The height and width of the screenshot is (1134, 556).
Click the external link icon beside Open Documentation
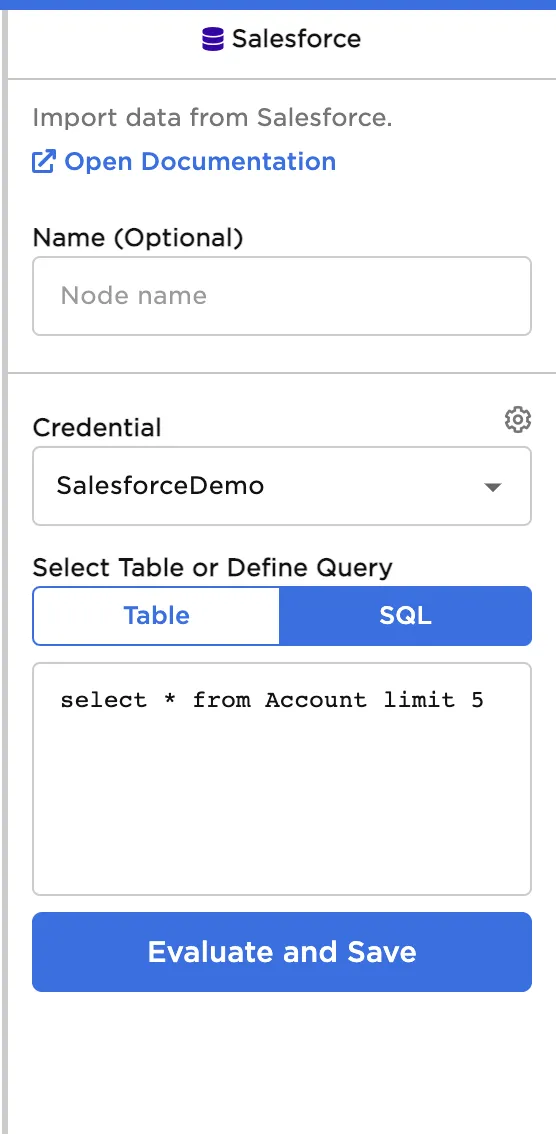43,161
